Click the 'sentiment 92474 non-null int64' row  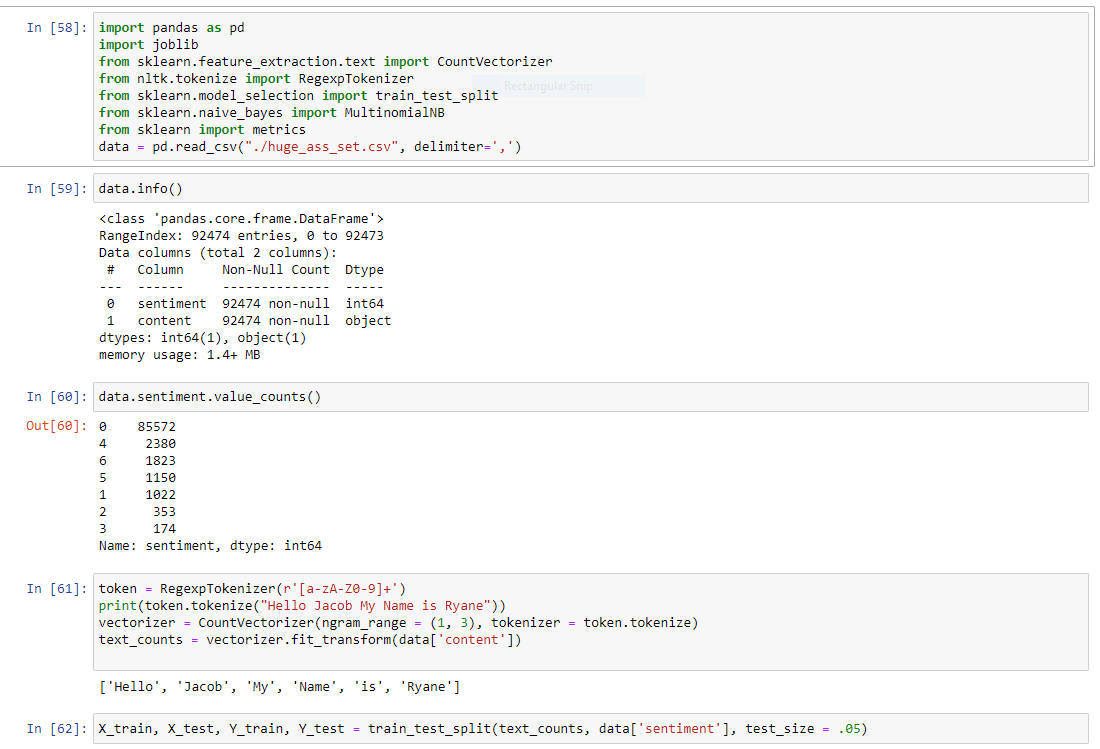[246, 304]
